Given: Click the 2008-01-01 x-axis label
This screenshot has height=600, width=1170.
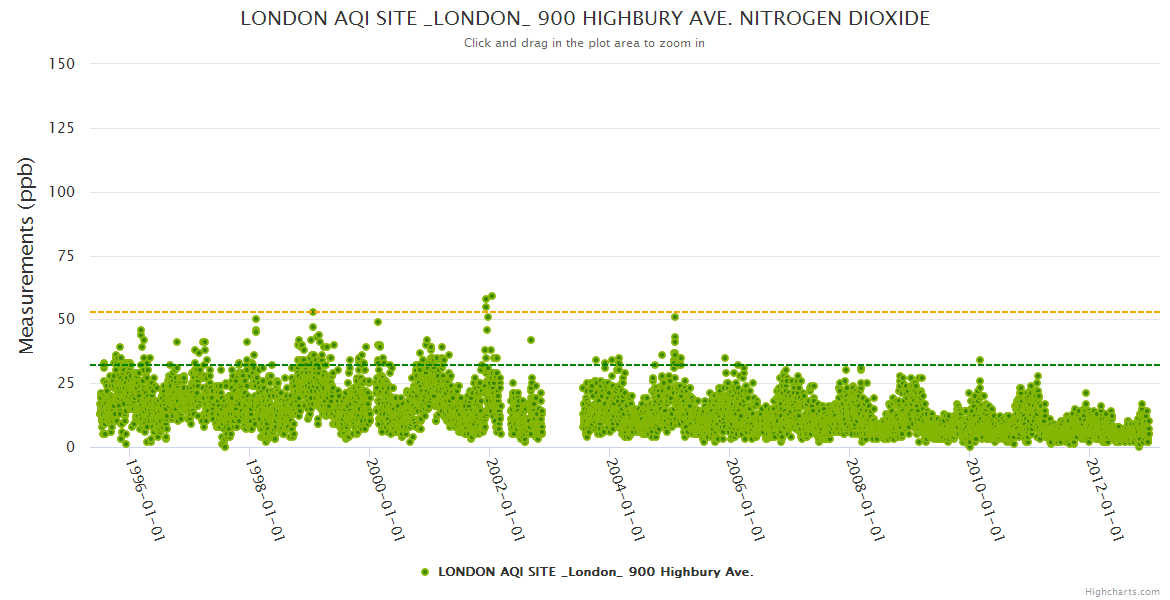Looking at the screenshot, I should tap(864, 499).
